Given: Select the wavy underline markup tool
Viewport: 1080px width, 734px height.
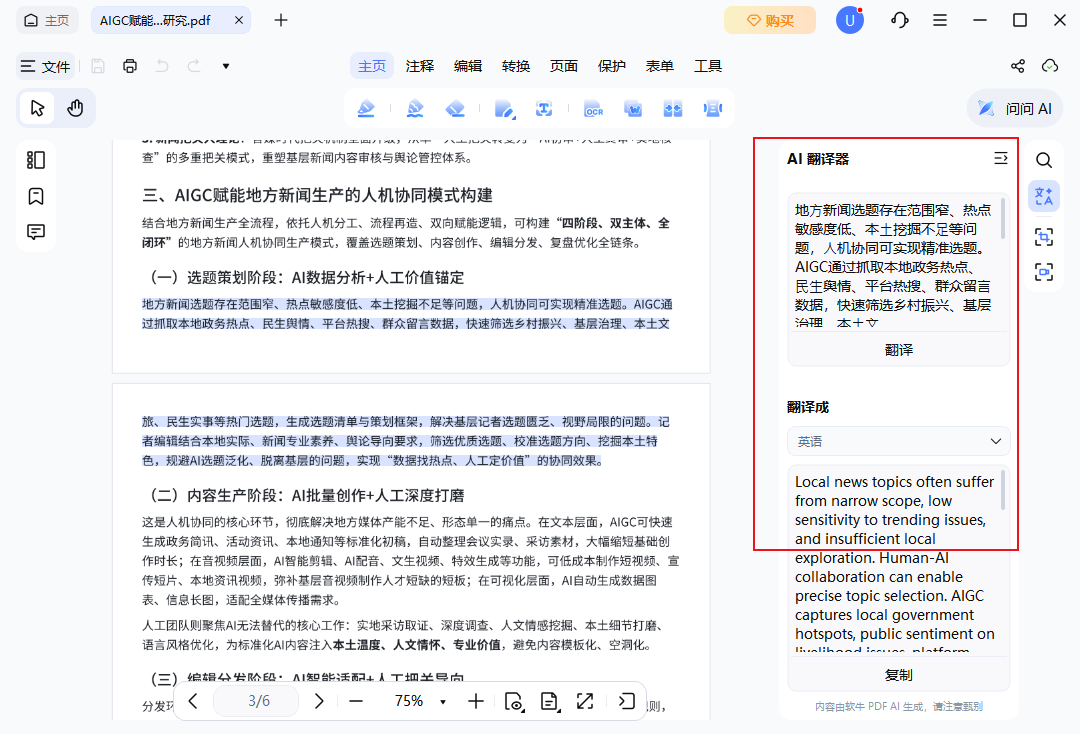Looking at the screenshot, I should coord(415,109).
